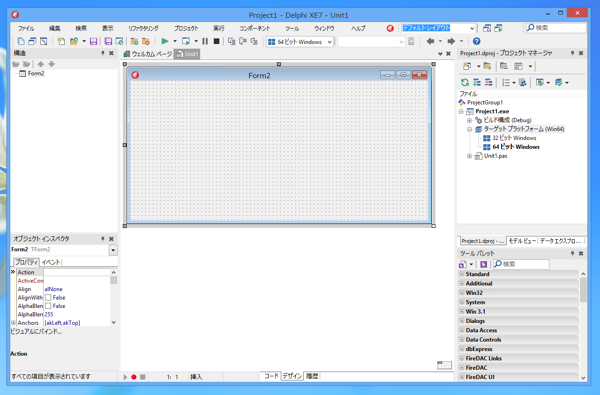
Task: Switch to the イベント tab in Object Inspector
Action: (51, 262)
